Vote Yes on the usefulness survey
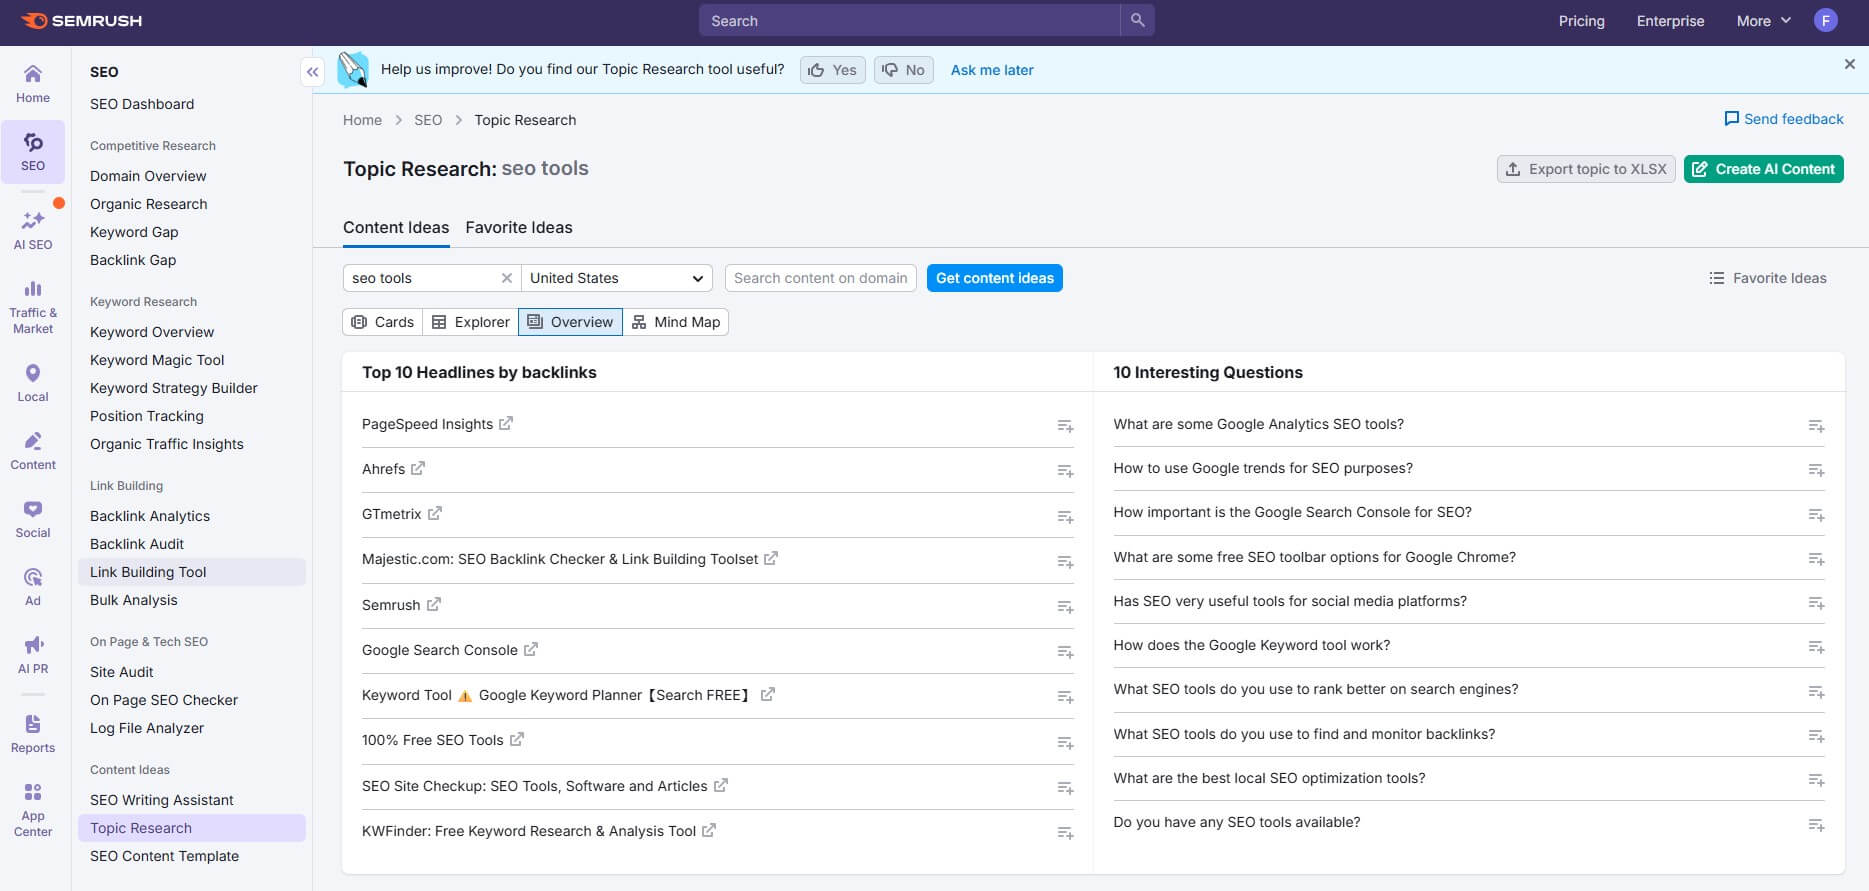The image size is (1869, 891). point(832,70)
